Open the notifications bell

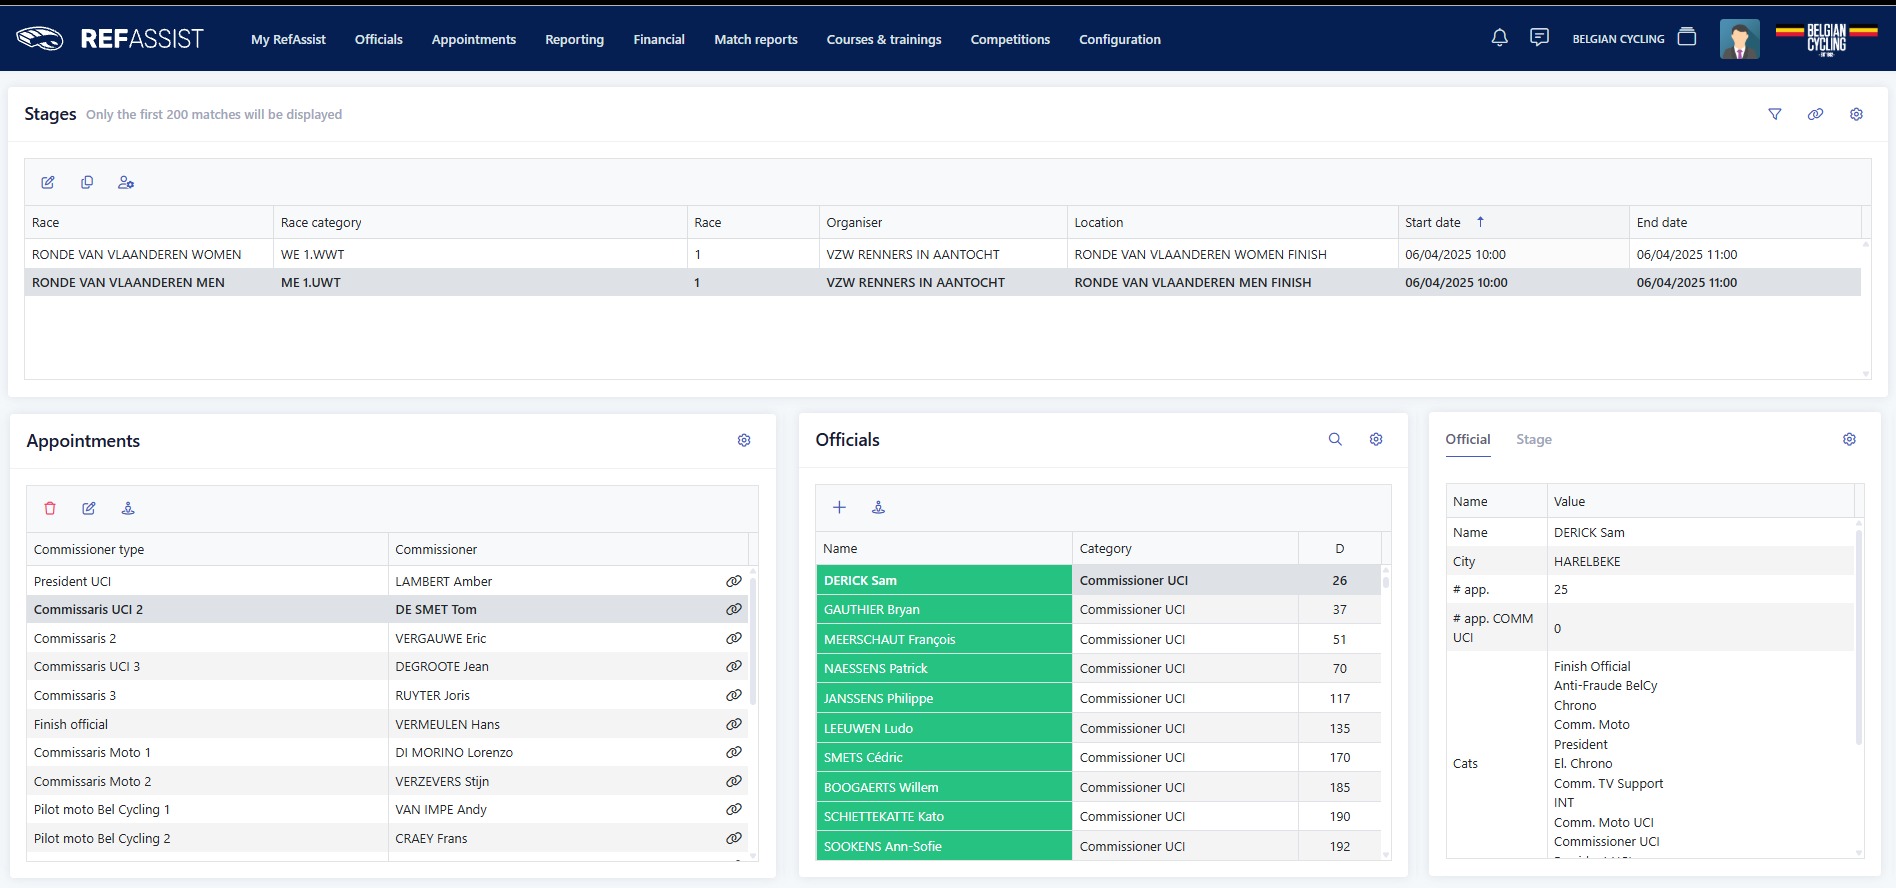tap(1499, 38)
